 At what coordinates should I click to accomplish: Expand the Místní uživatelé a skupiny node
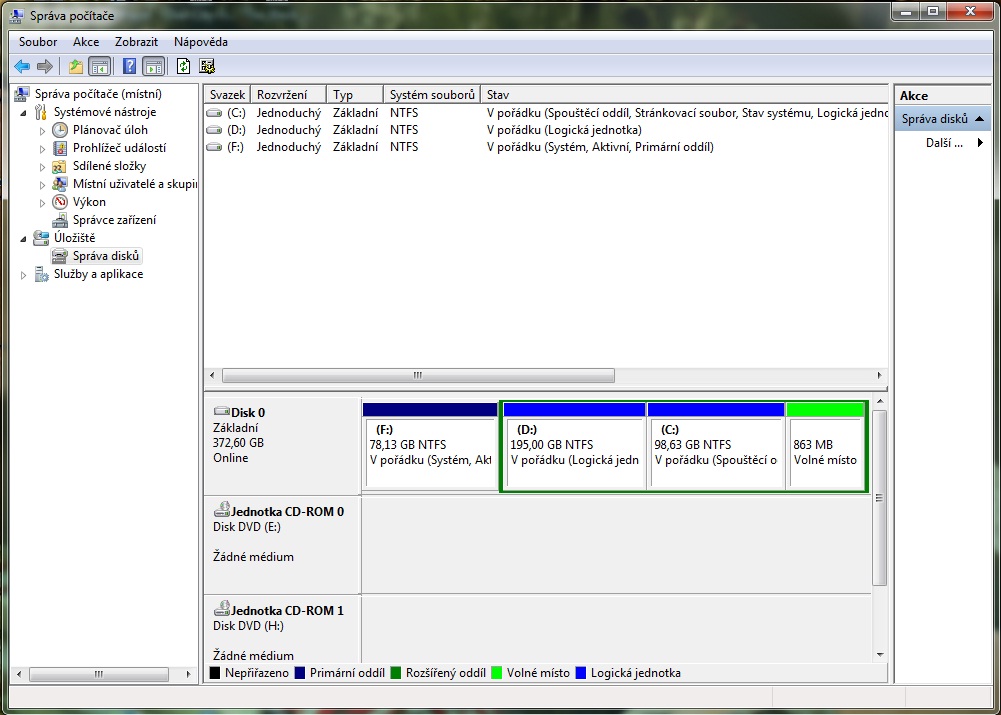43,184
